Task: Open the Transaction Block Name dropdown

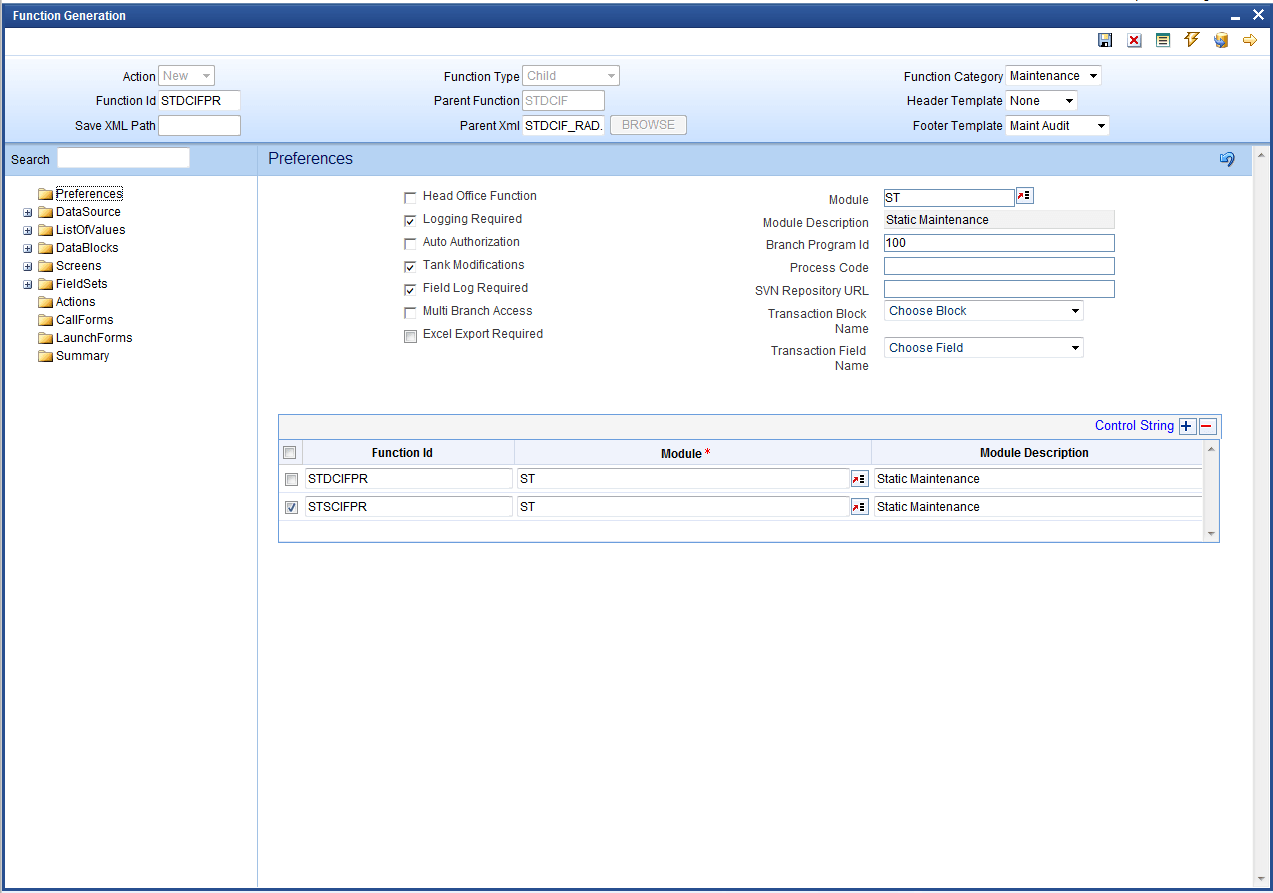Action: coord(983,311)
